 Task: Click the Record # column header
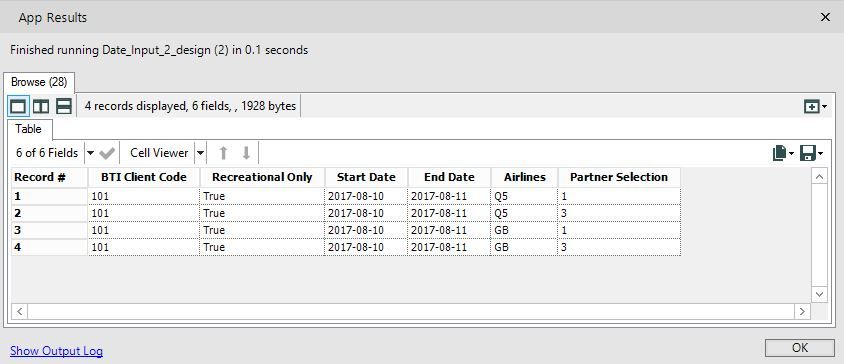click(50, 177)
